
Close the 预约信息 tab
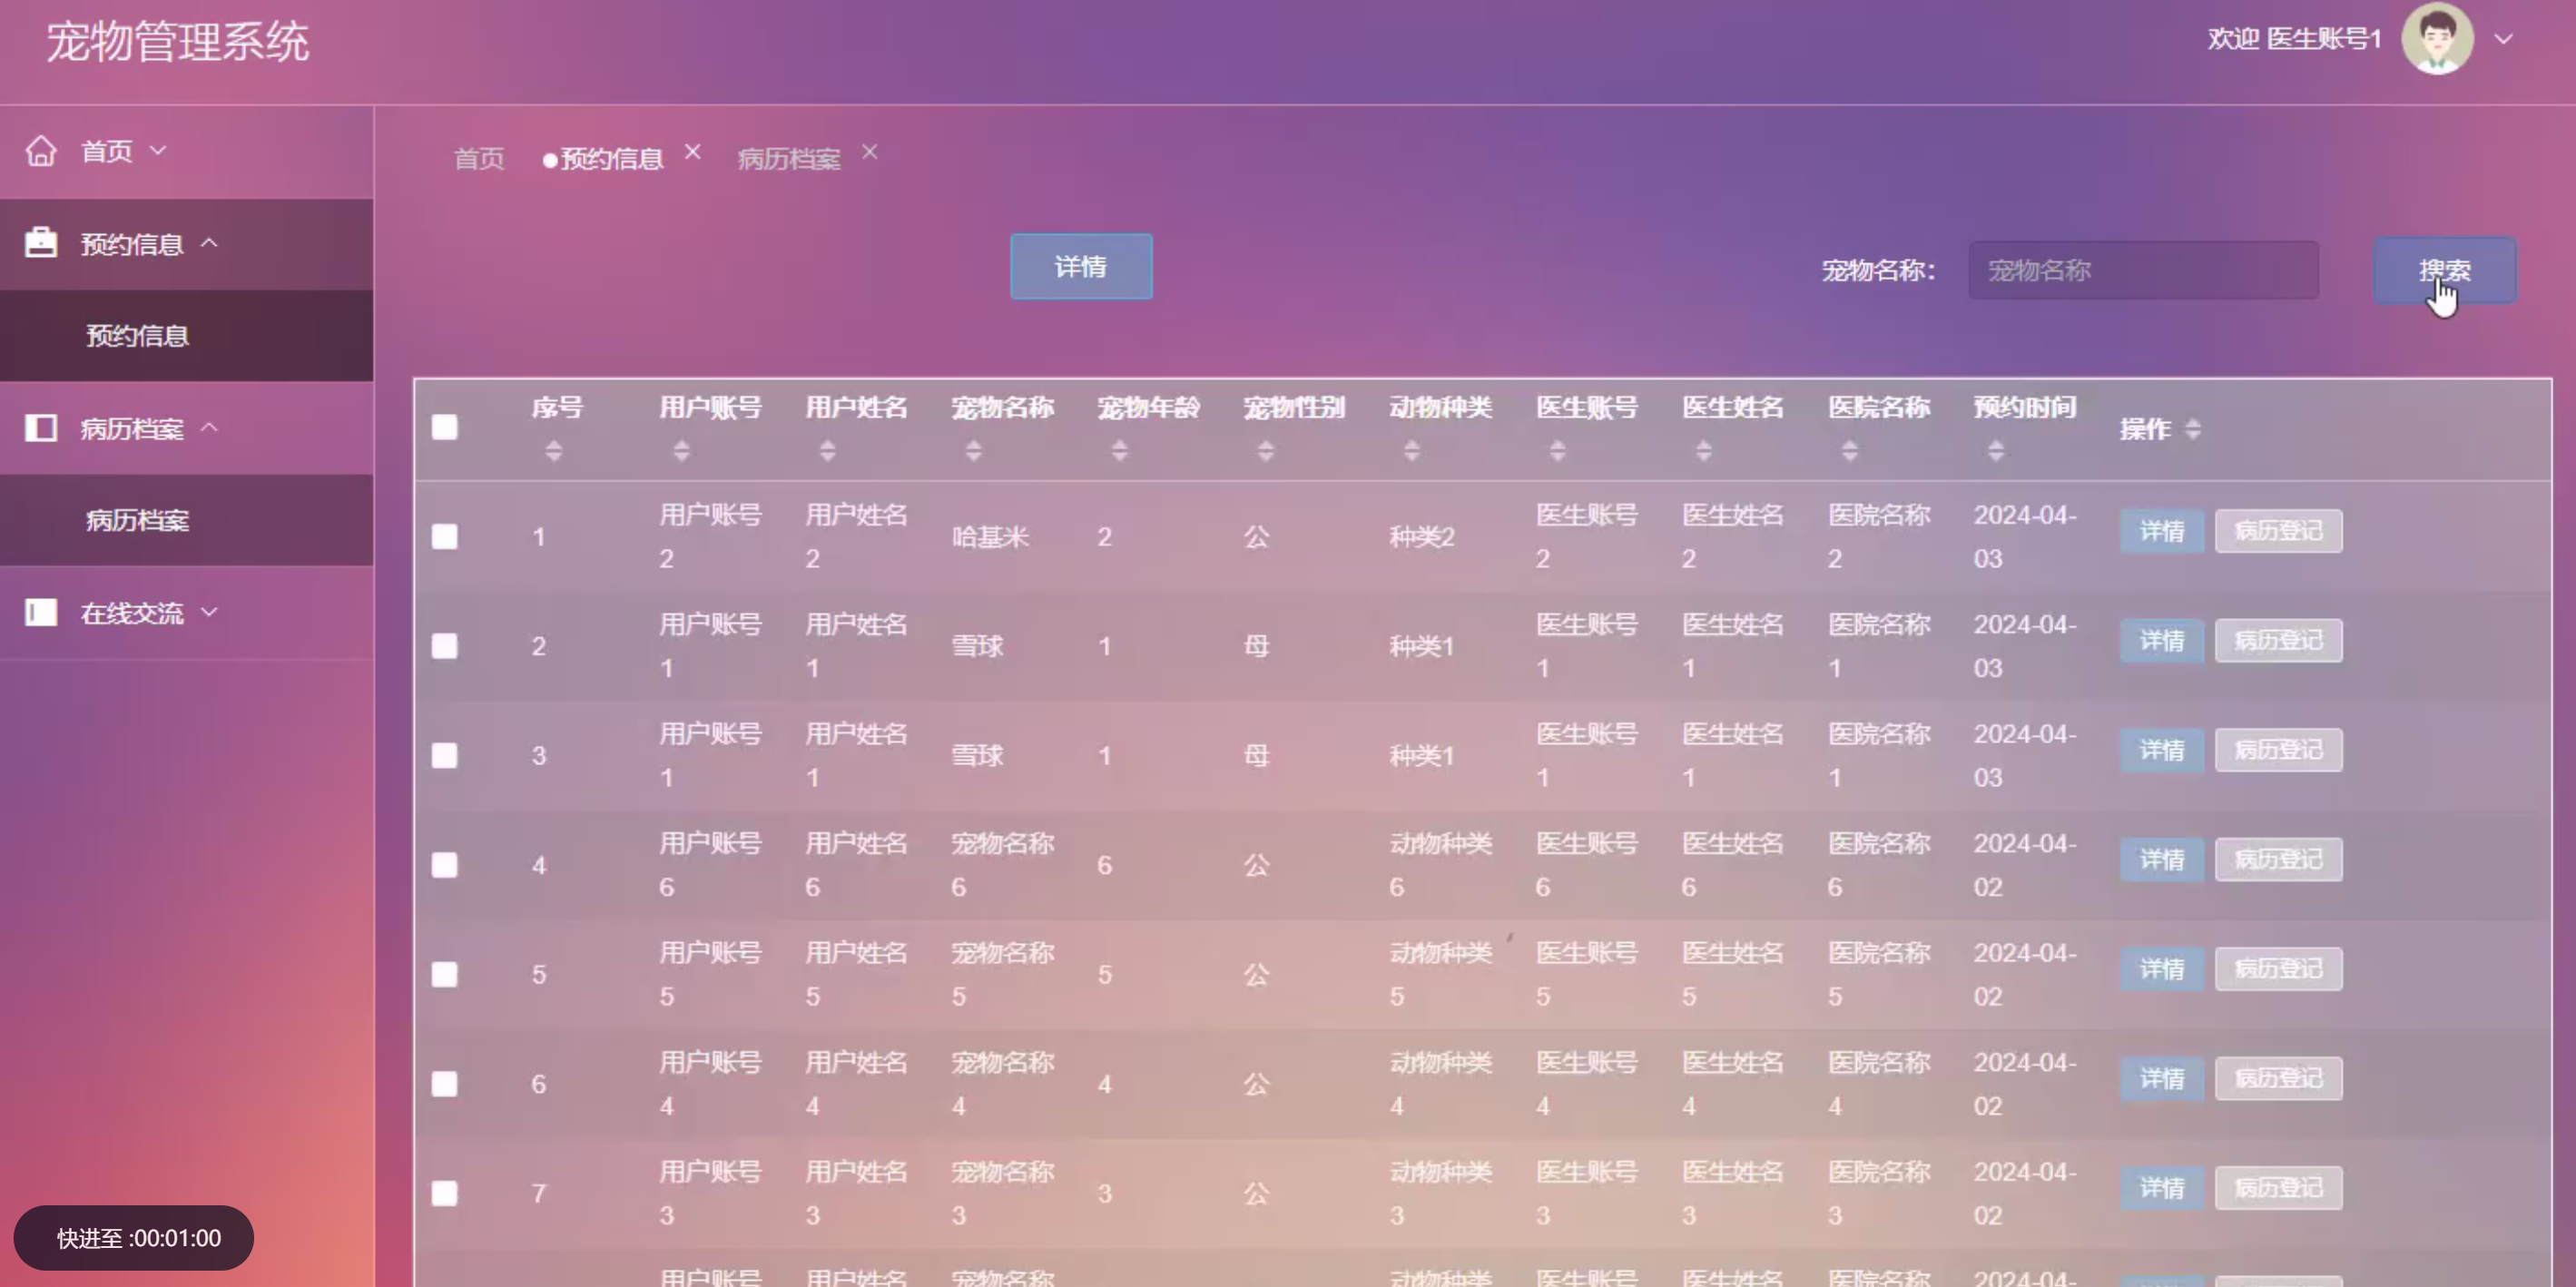692,152
